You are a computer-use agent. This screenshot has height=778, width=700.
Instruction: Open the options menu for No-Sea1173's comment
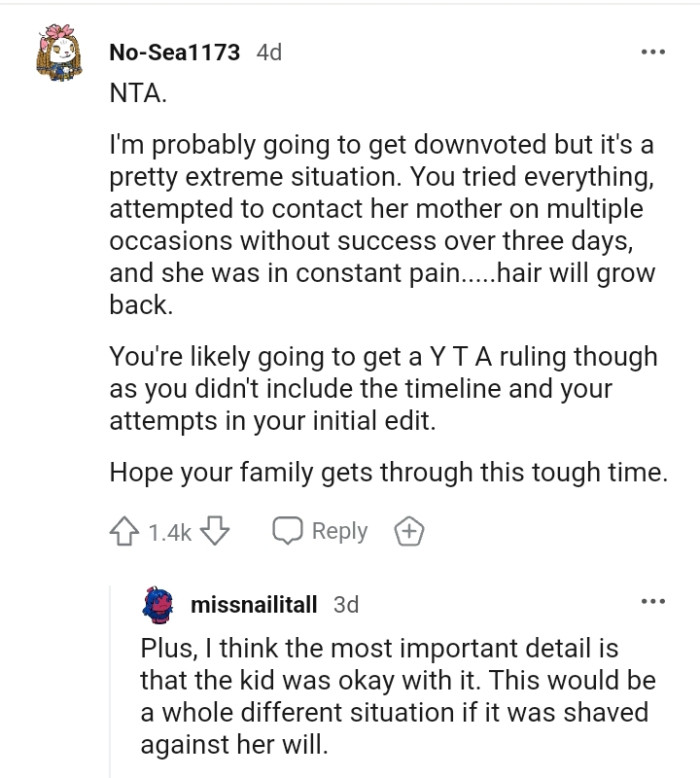(653, 52)
